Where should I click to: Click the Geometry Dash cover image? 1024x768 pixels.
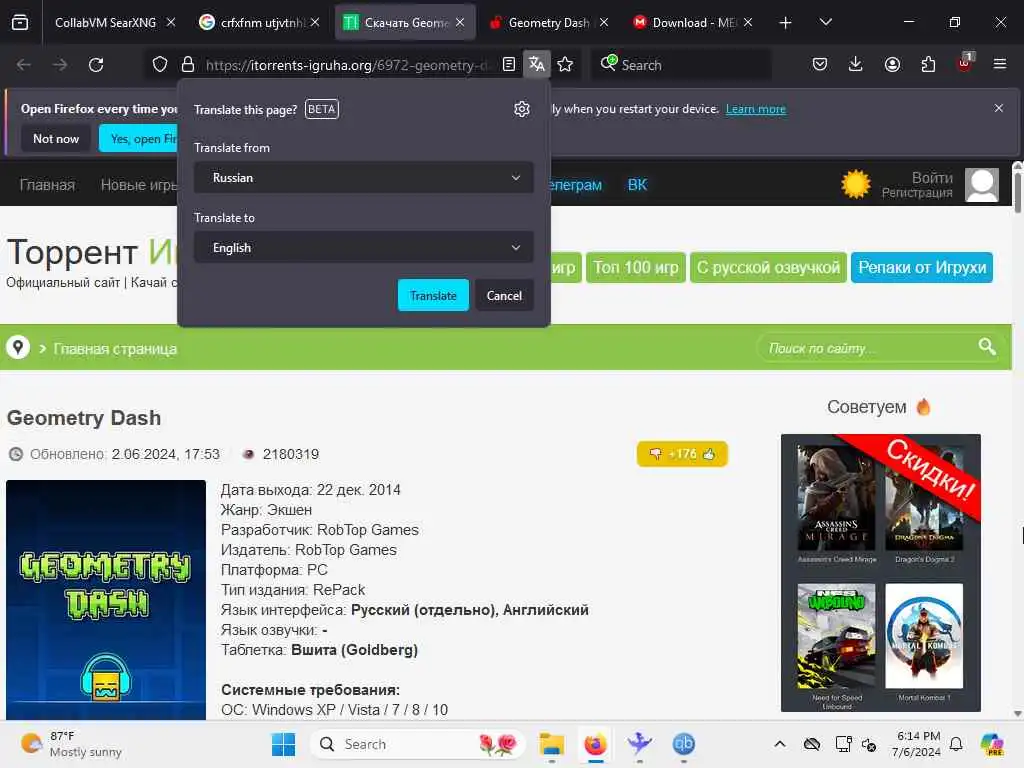pos(106,600)
